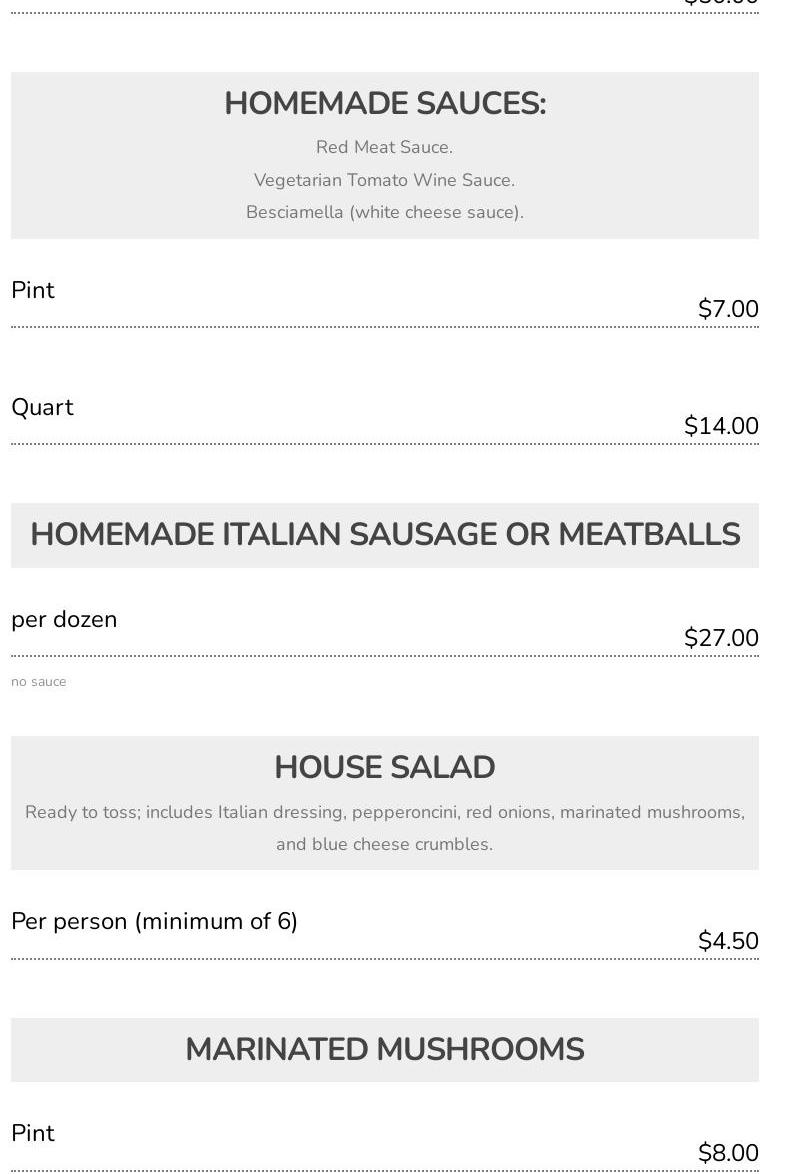Select the Pint option under Homemade Sauces
The height and width of the screenshot is (1174, 785).
pyautogui.click(x=33, y=290)
